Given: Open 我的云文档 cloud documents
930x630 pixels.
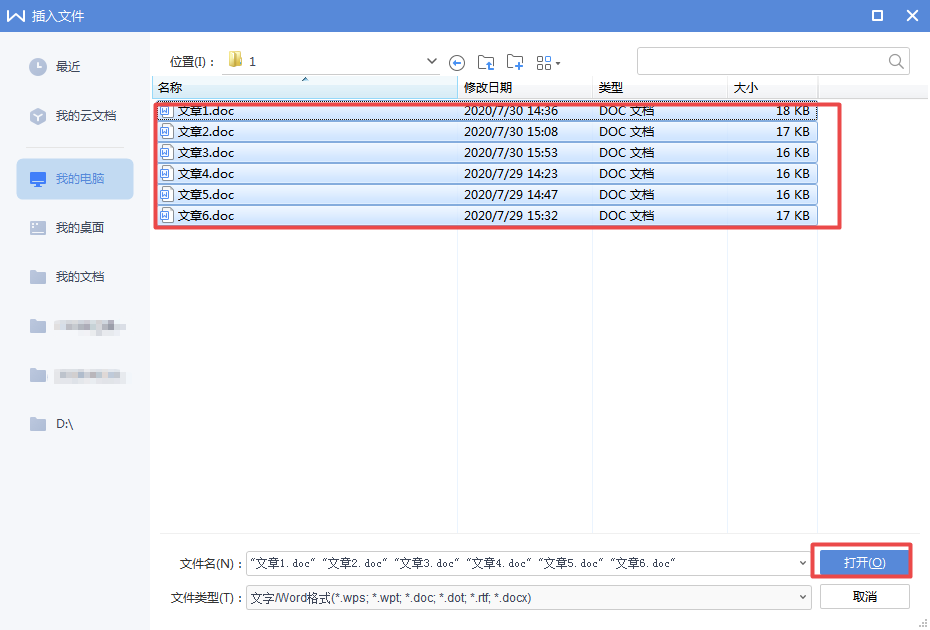Looking at the screenshot, I should point(85,116).
